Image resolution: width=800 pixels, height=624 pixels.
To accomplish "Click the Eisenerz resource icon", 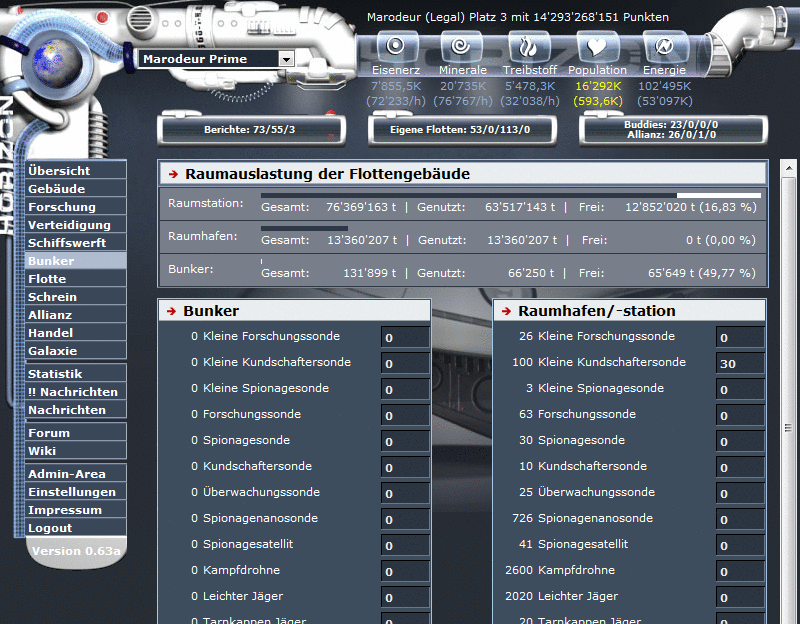I will (396, 47).
